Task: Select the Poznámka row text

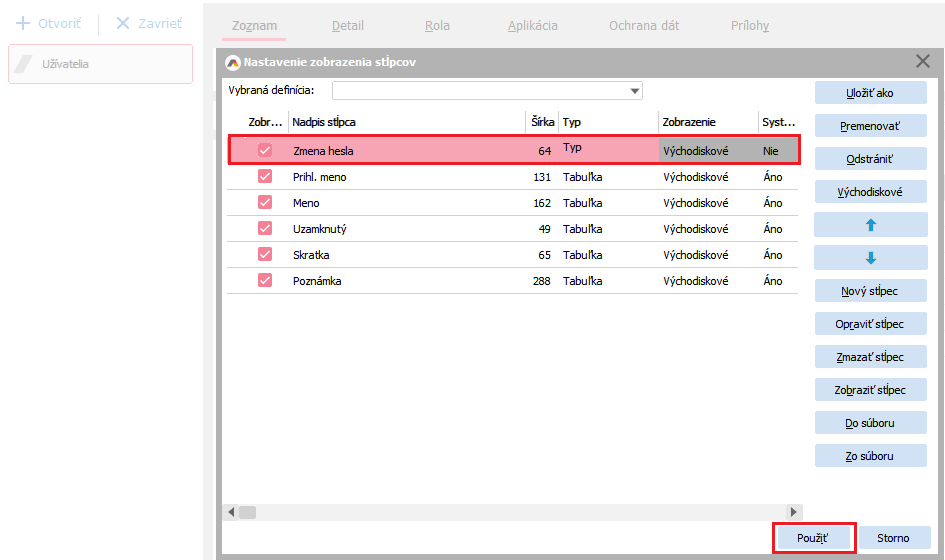Action: click(317, 281)
